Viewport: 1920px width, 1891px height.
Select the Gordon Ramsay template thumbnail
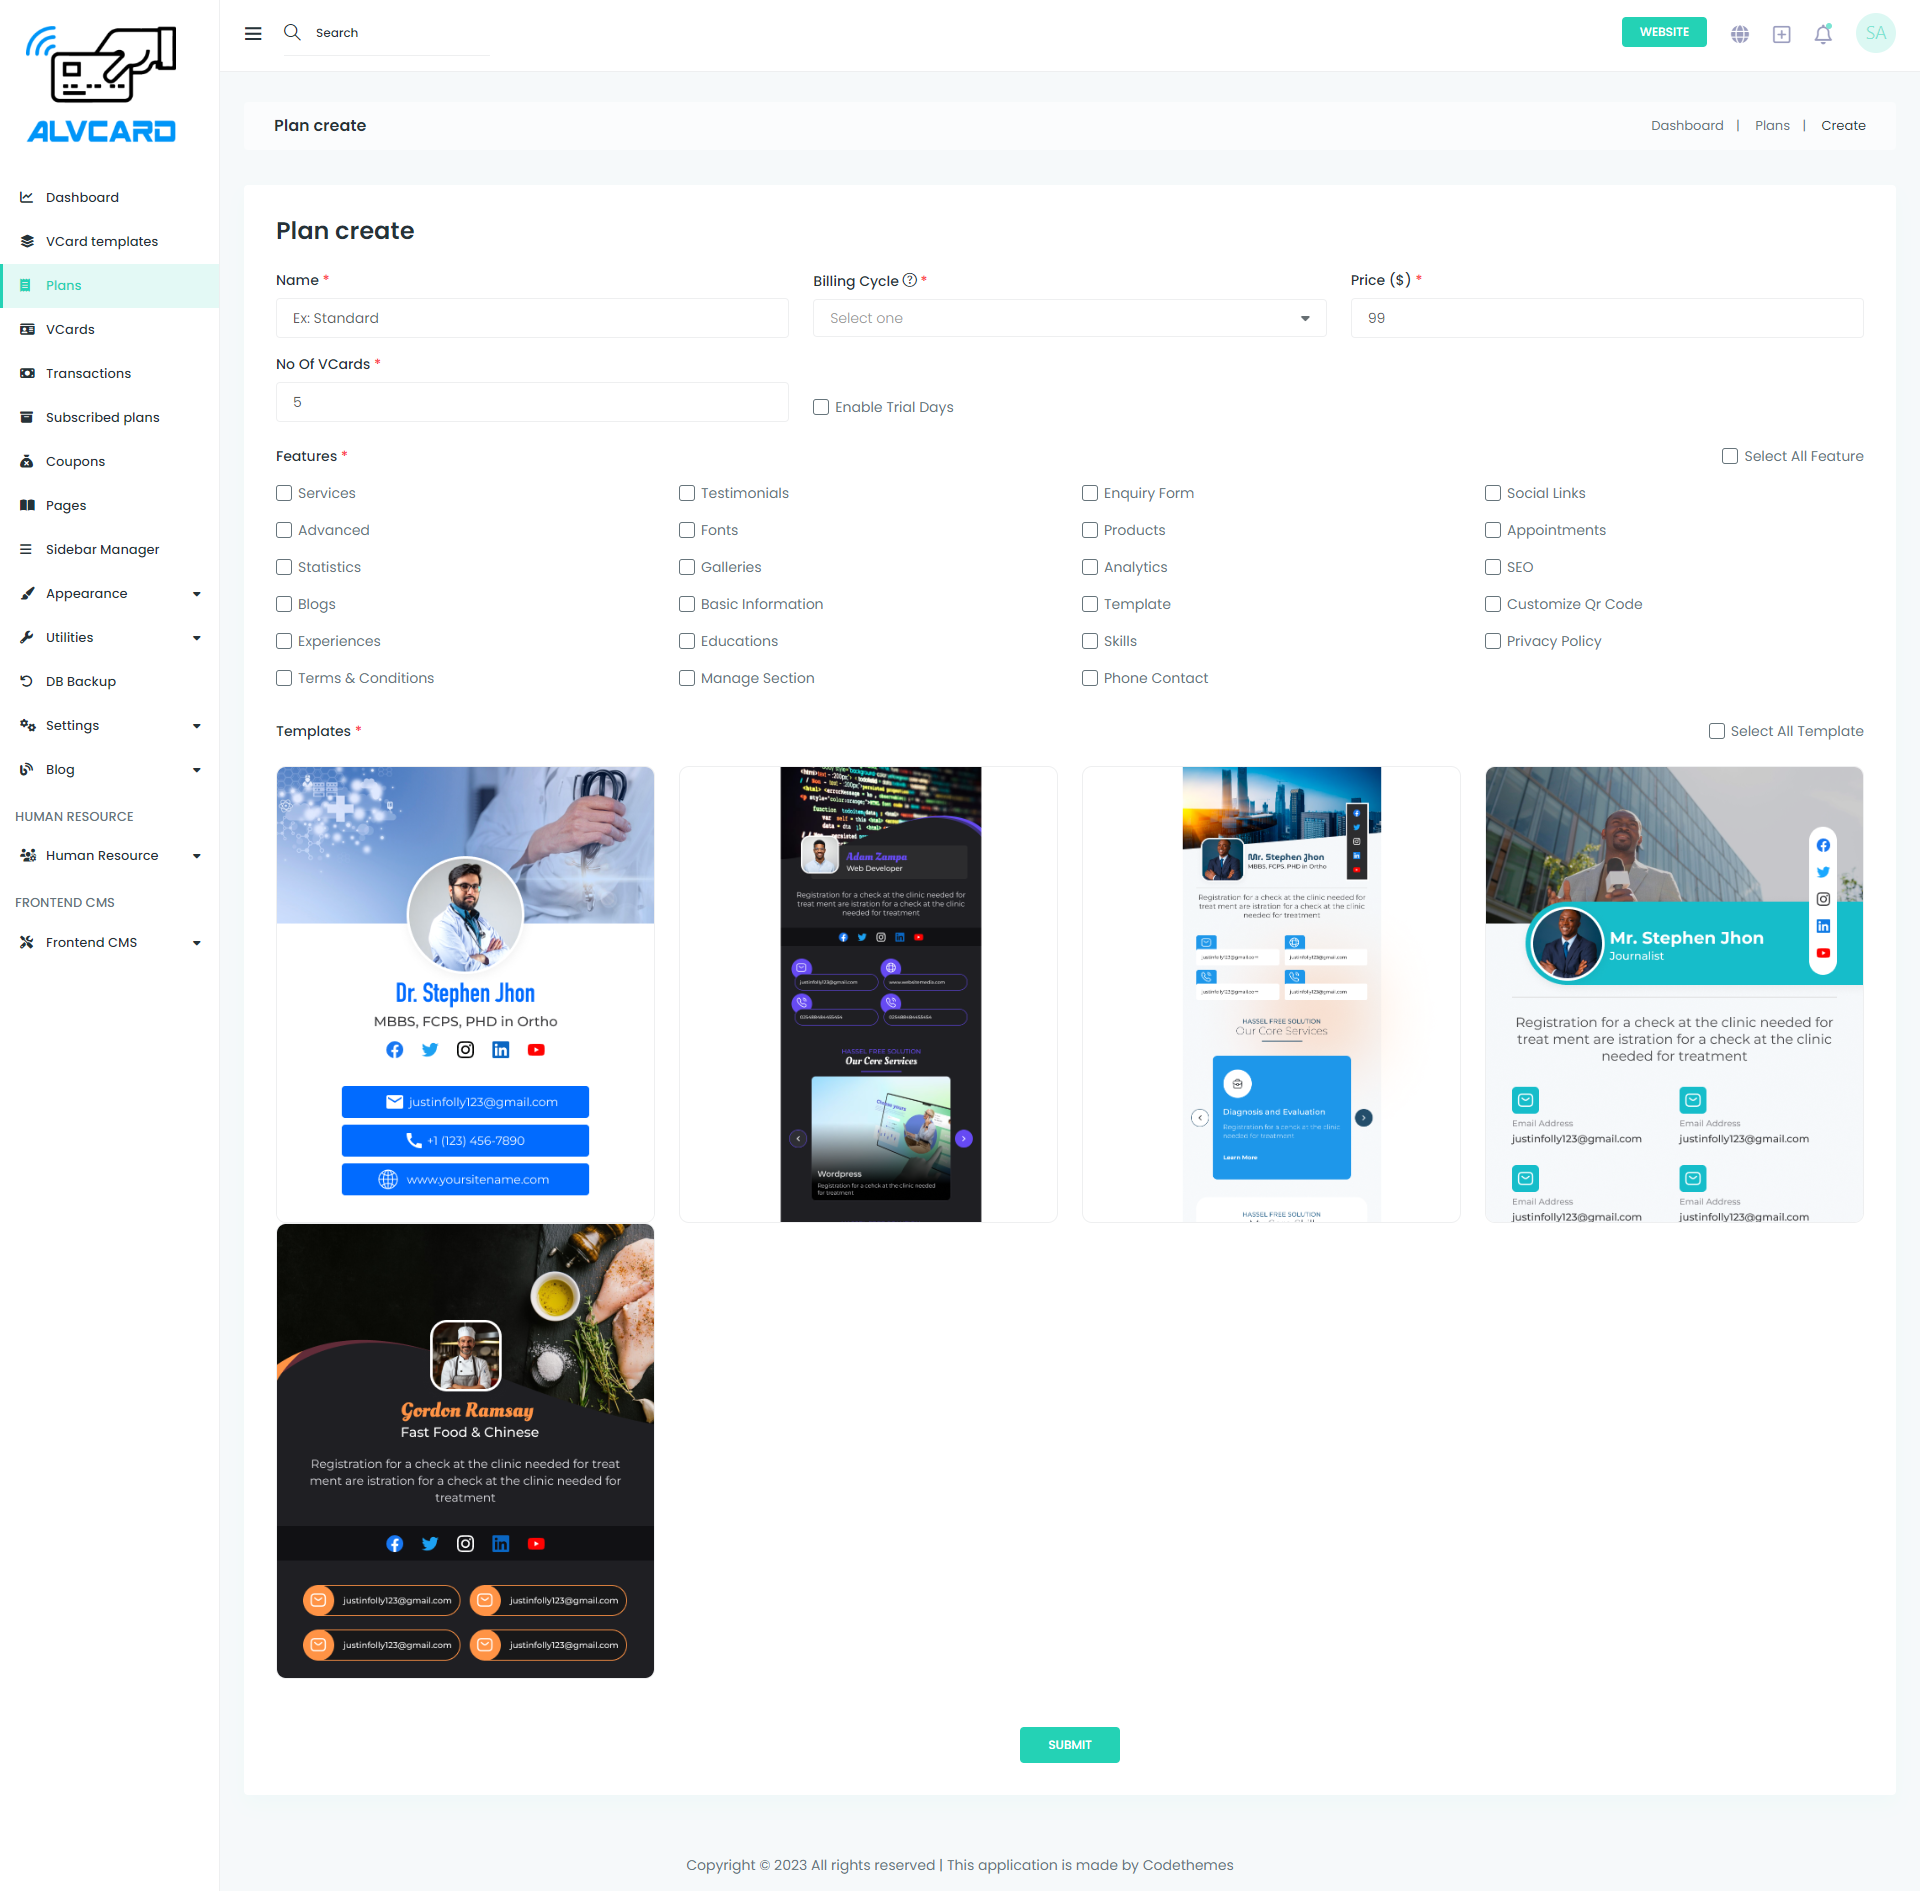(x=465, y=1450)
